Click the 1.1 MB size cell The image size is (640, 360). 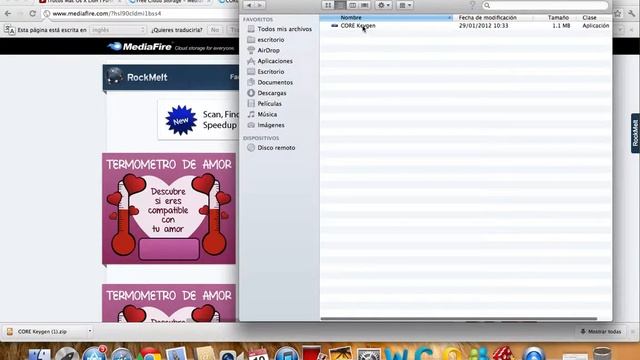(x=561, y=25)
